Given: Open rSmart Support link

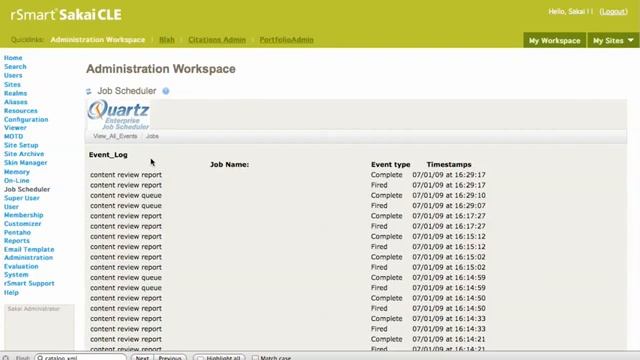Looking at the screenshot, I should (x=29, y=283).
